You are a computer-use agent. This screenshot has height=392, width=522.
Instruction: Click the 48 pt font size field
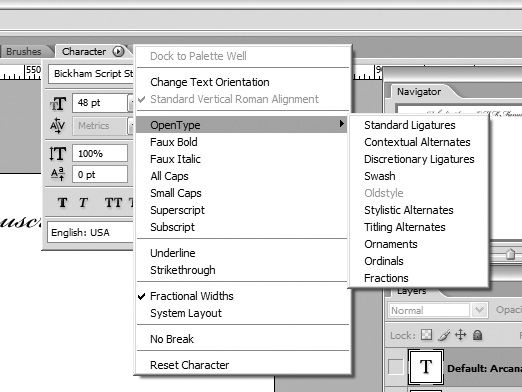(x=100, y=103)
